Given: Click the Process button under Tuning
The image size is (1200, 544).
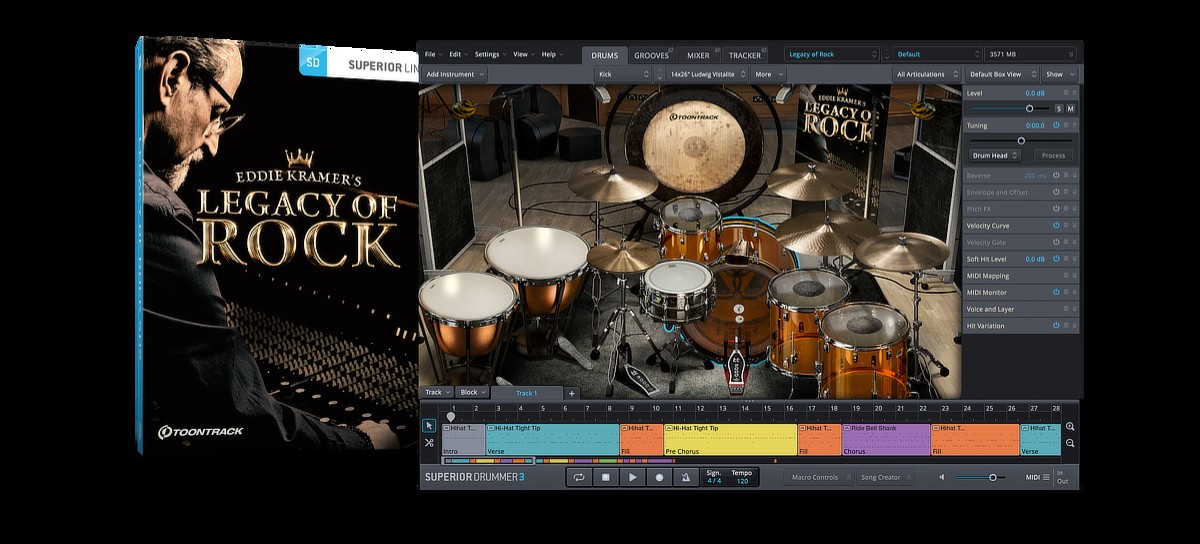Looking at the screenshot, I should (x=1053, y=155).
